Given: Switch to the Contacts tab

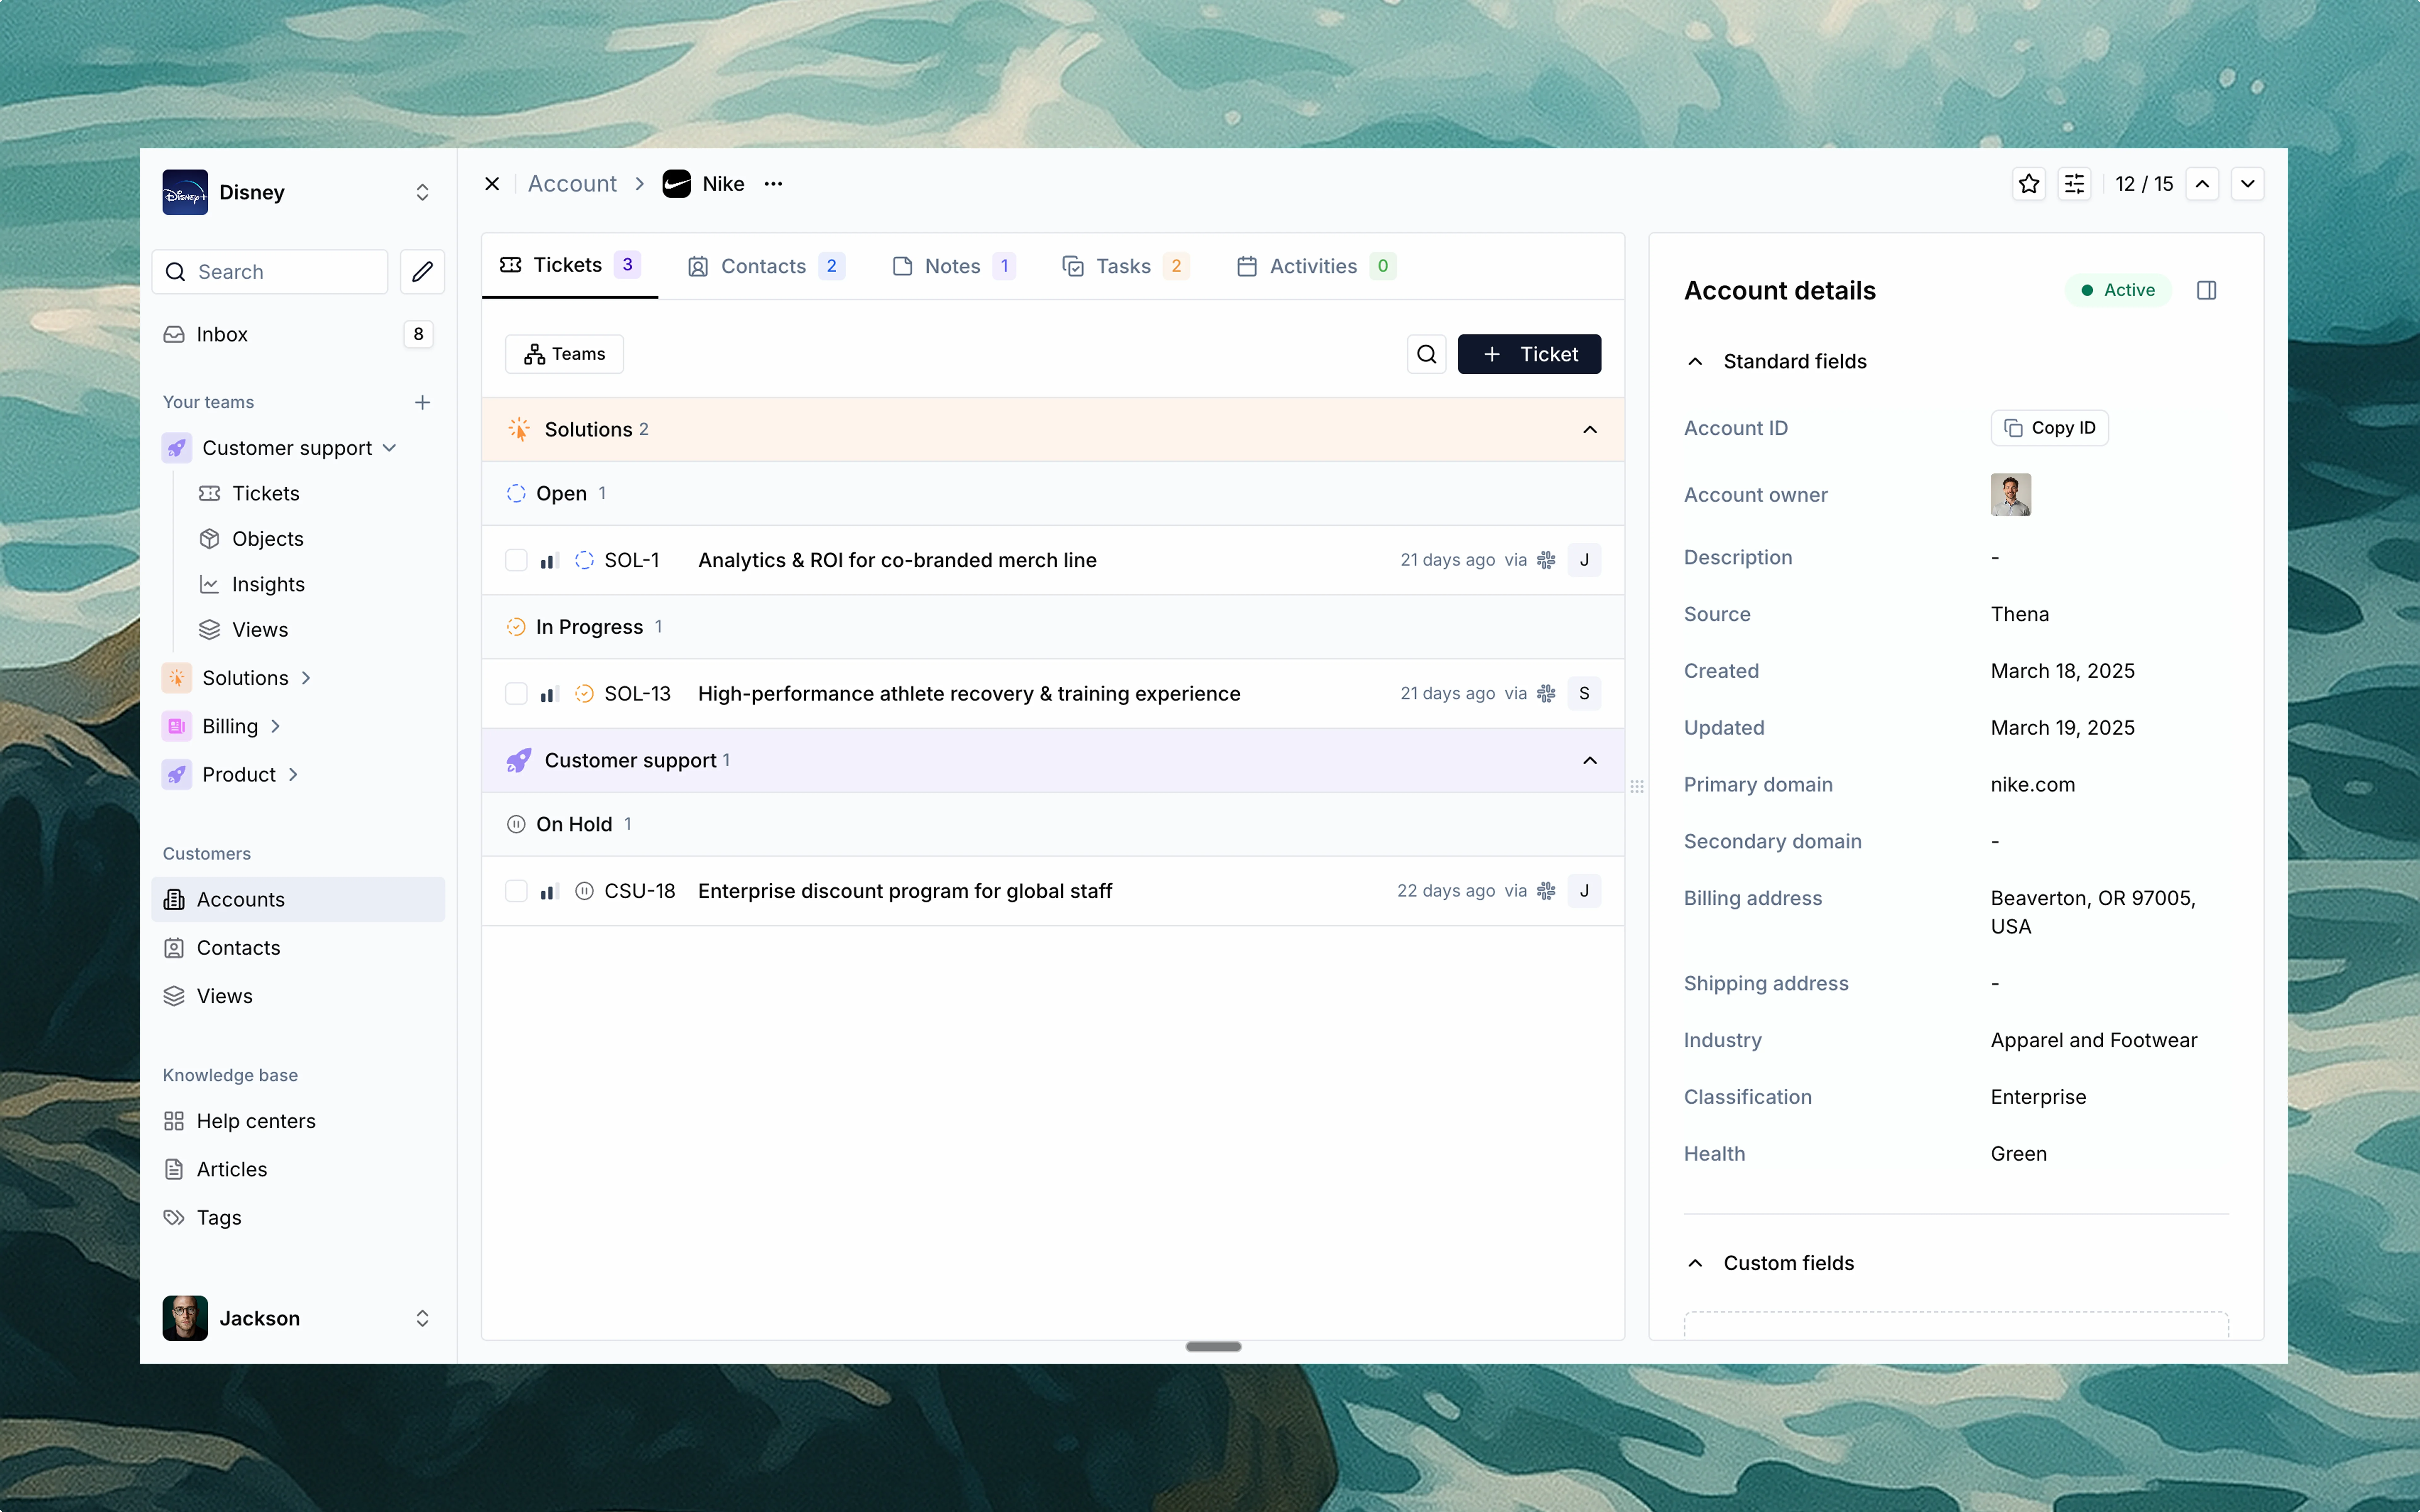Looking at the screenshot, I should [766, 266].
